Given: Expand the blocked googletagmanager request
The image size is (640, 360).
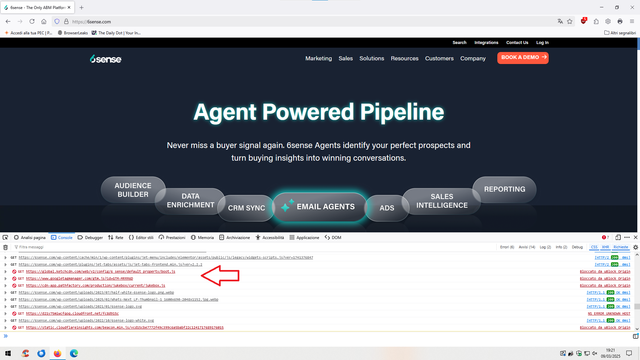Looking at the screenshot, I should coord(5,278).
